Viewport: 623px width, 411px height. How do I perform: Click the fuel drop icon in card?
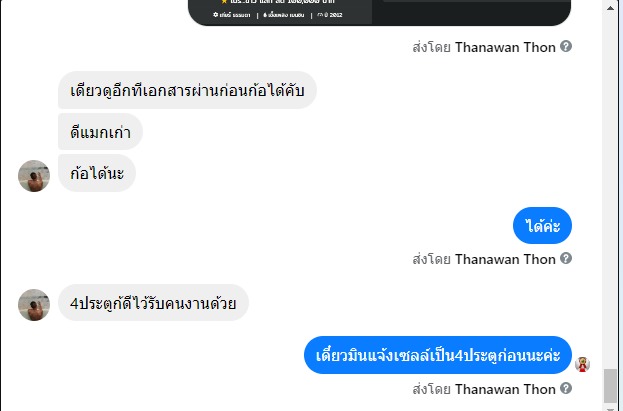coord(265,15)
